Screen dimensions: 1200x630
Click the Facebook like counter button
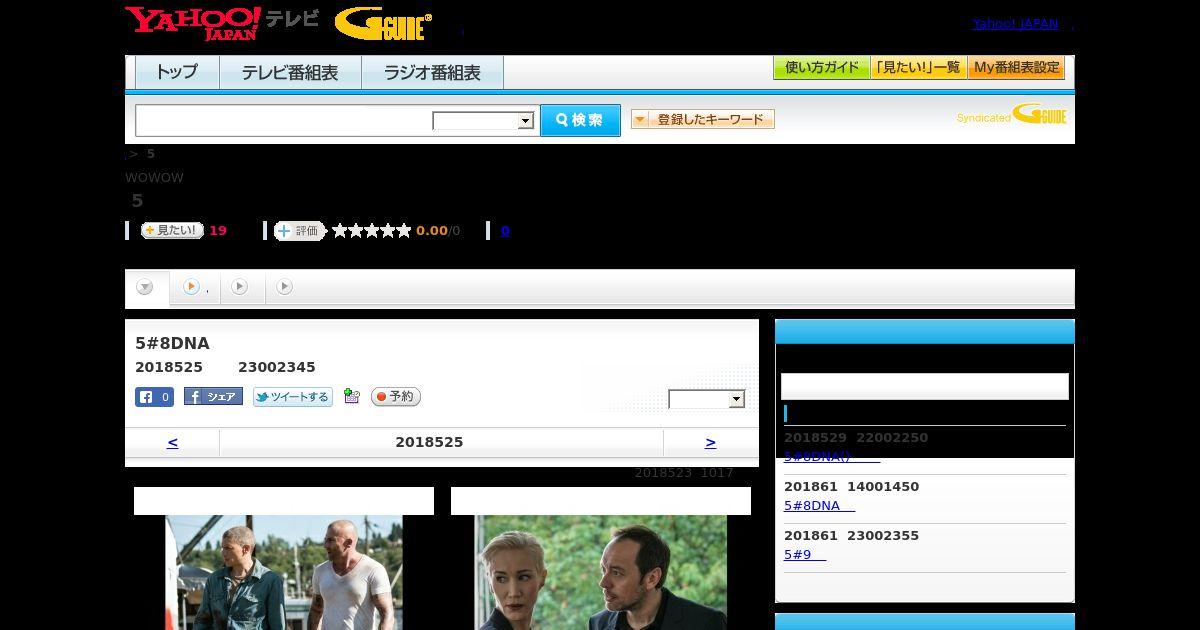155,397
